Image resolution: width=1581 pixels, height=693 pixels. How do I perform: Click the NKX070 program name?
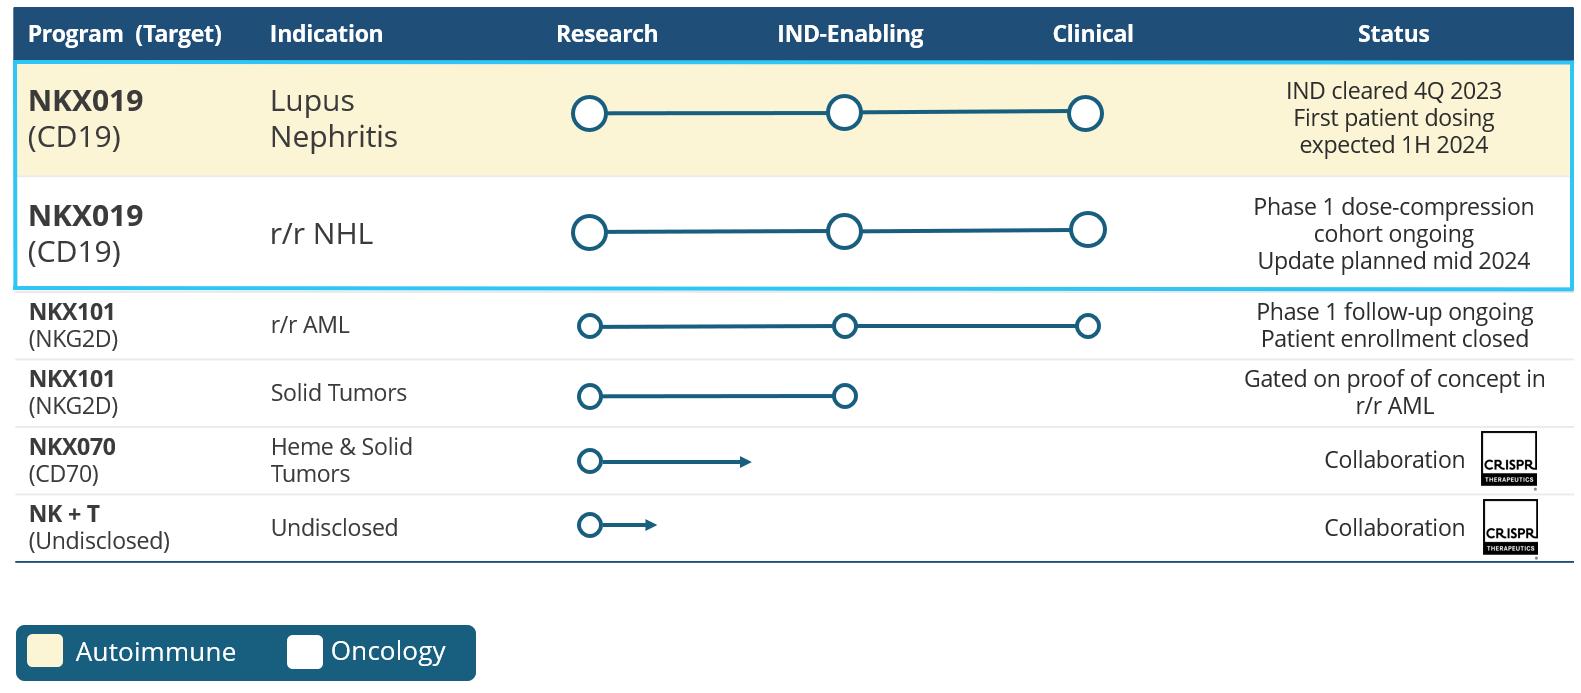pos(72,447)
